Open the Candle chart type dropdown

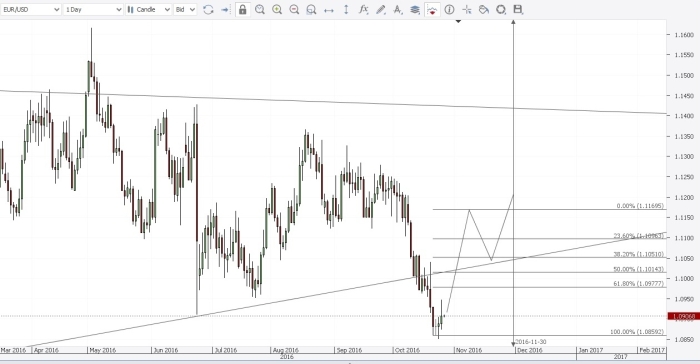[x=148, y=9]
